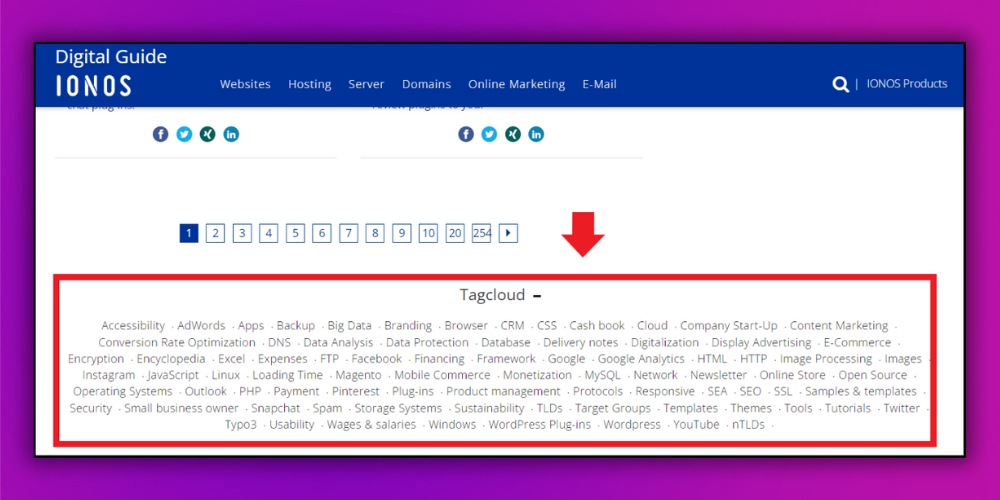This screenshot has height=500, width=1000.
Task: Open the AdWords tag
Action: tap(201, 326)
